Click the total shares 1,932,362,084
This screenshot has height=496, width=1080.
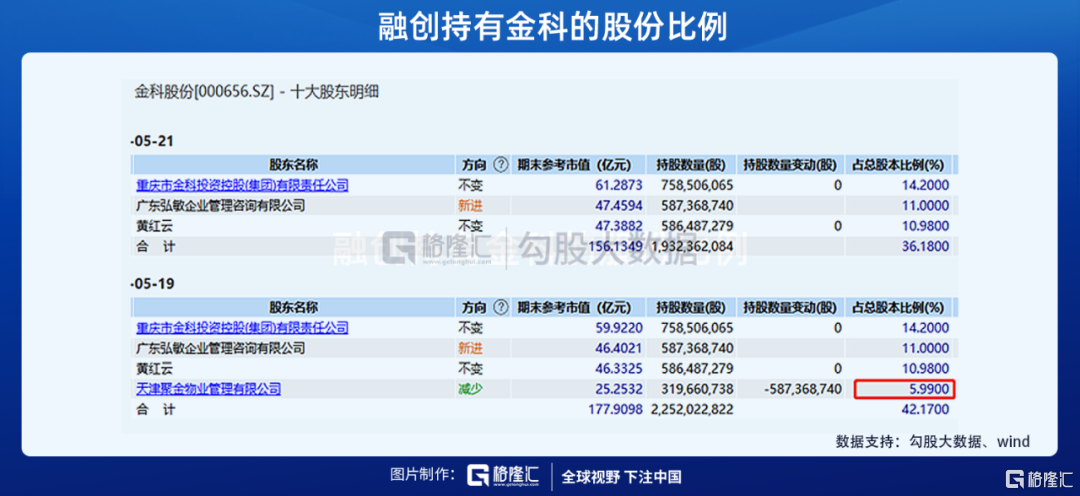tap(690, 247)
